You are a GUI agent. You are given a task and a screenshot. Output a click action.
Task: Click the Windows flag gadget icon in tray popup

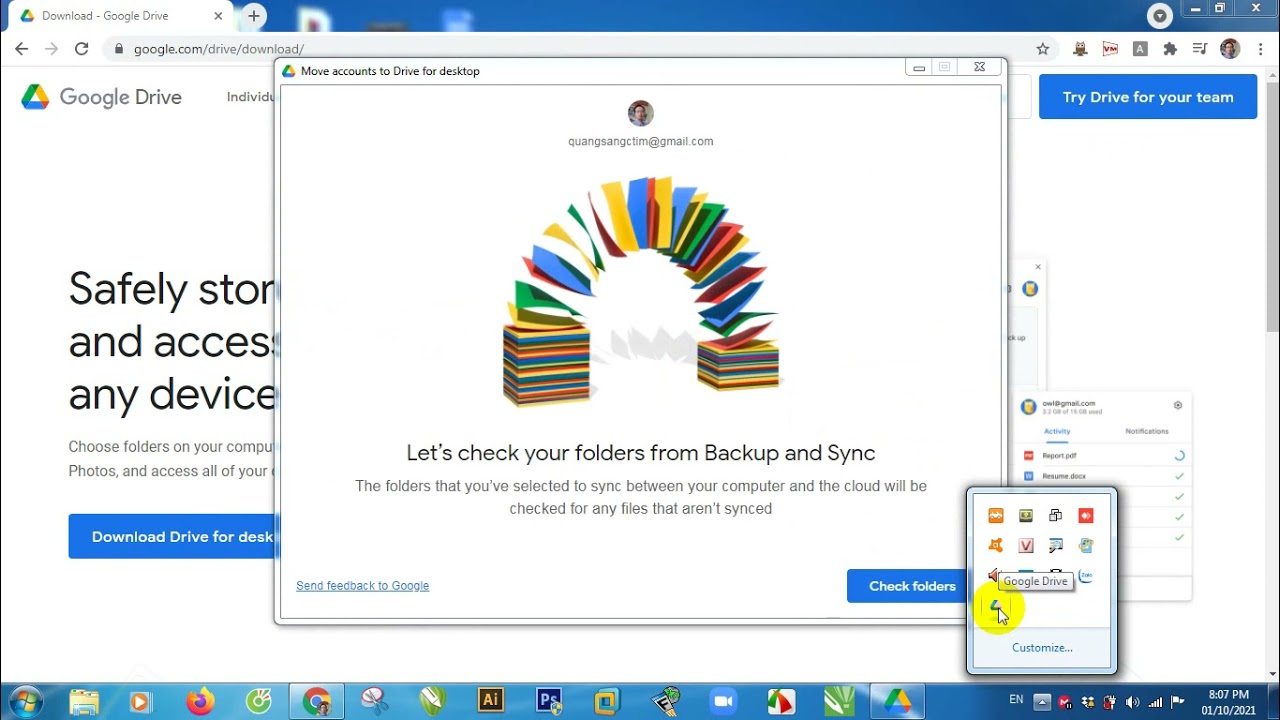[x=1086, y=546]
